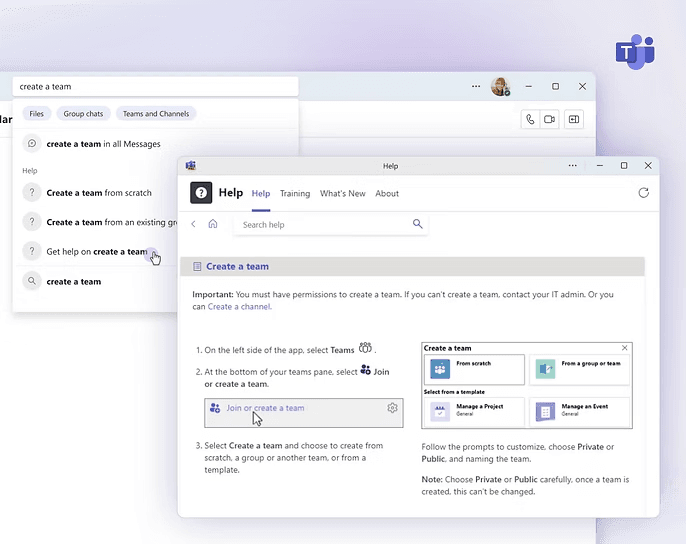Start a video call with camera icon

tap(550, 119)
